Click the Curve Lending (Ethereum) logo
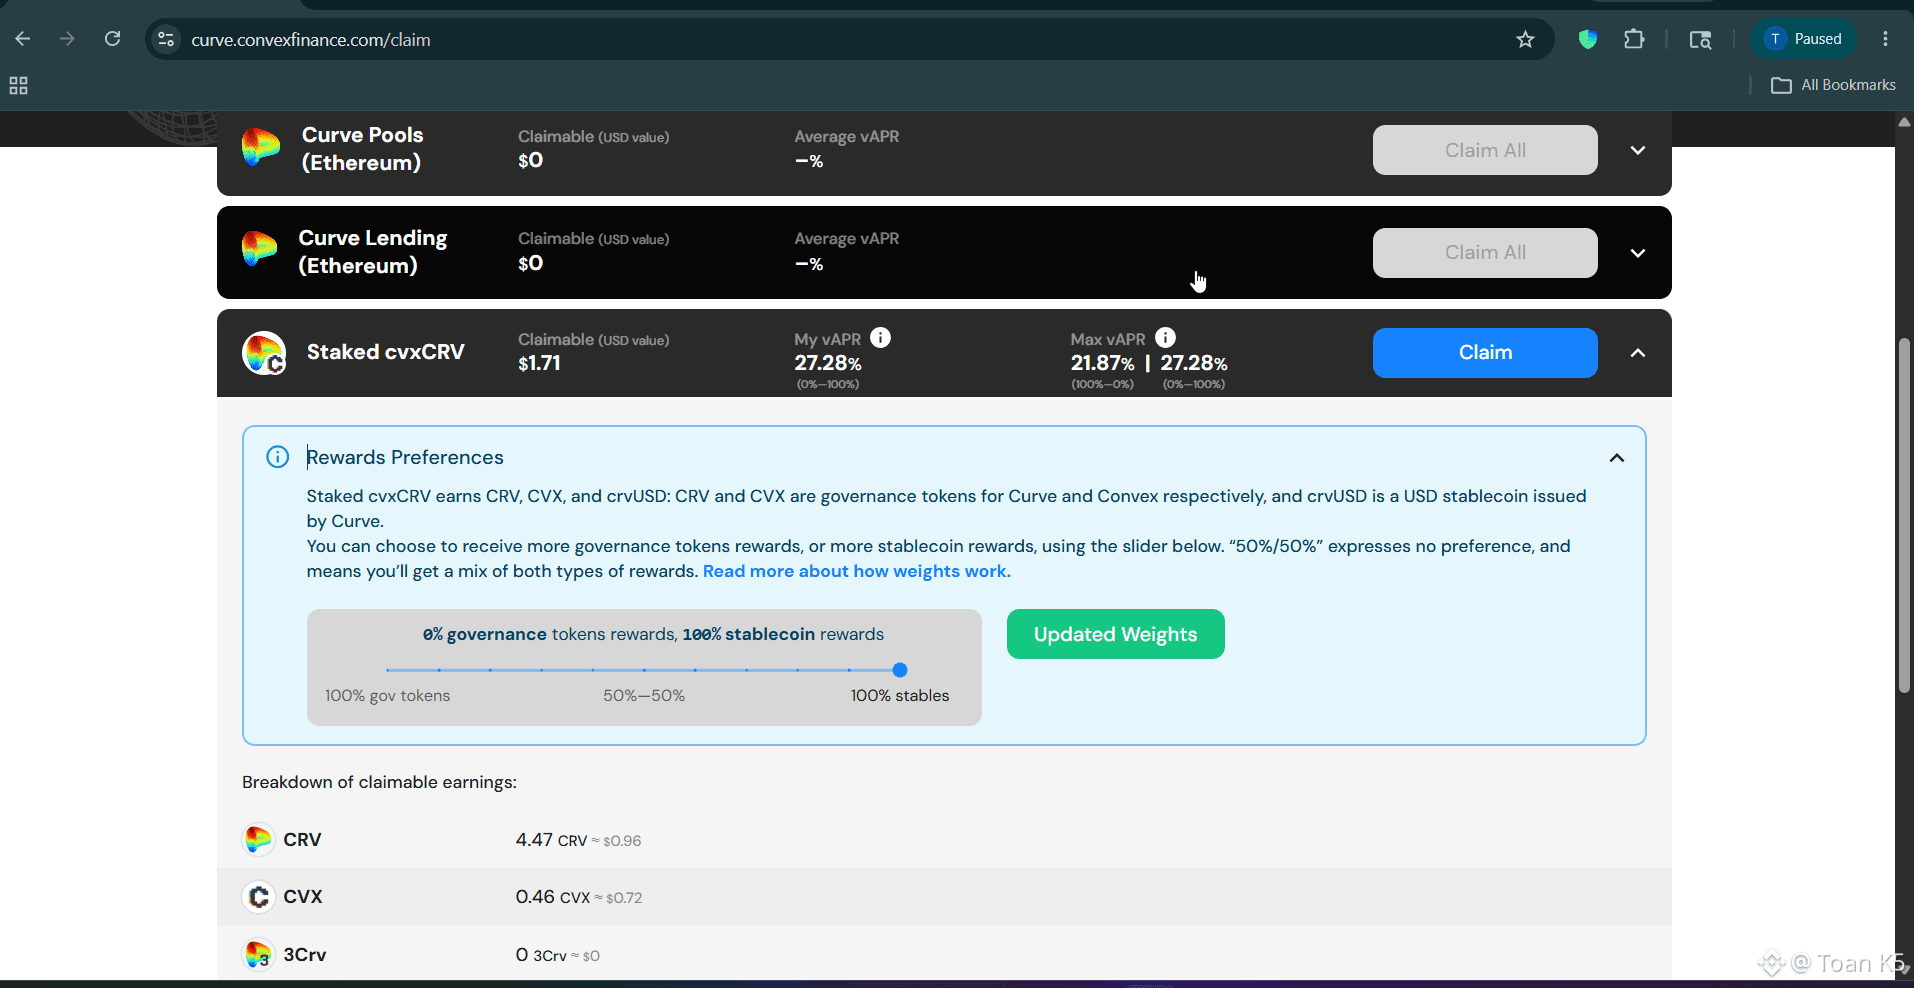The height and width of the screenshot is (988, 1914). coord(259,249)
